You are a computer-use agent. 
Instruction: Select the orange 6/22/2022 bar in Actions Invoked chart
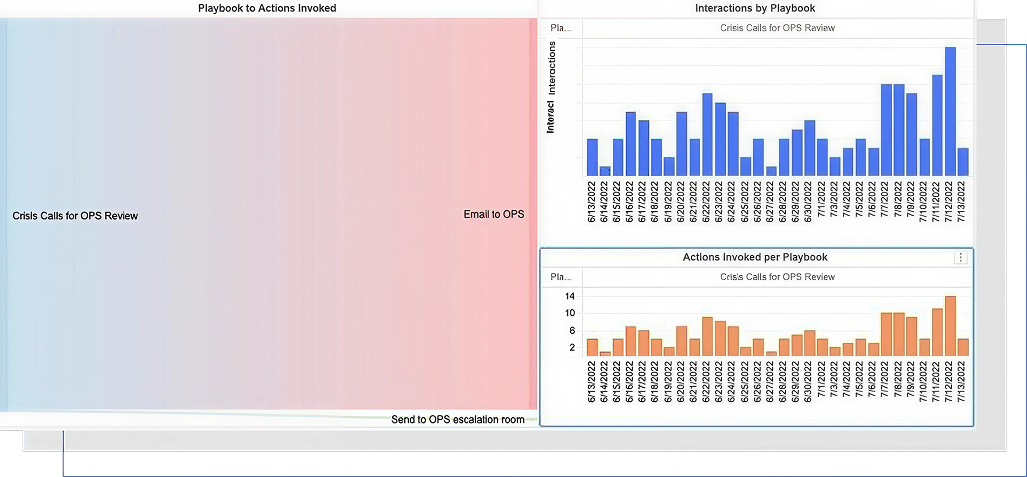click(707, 337)
